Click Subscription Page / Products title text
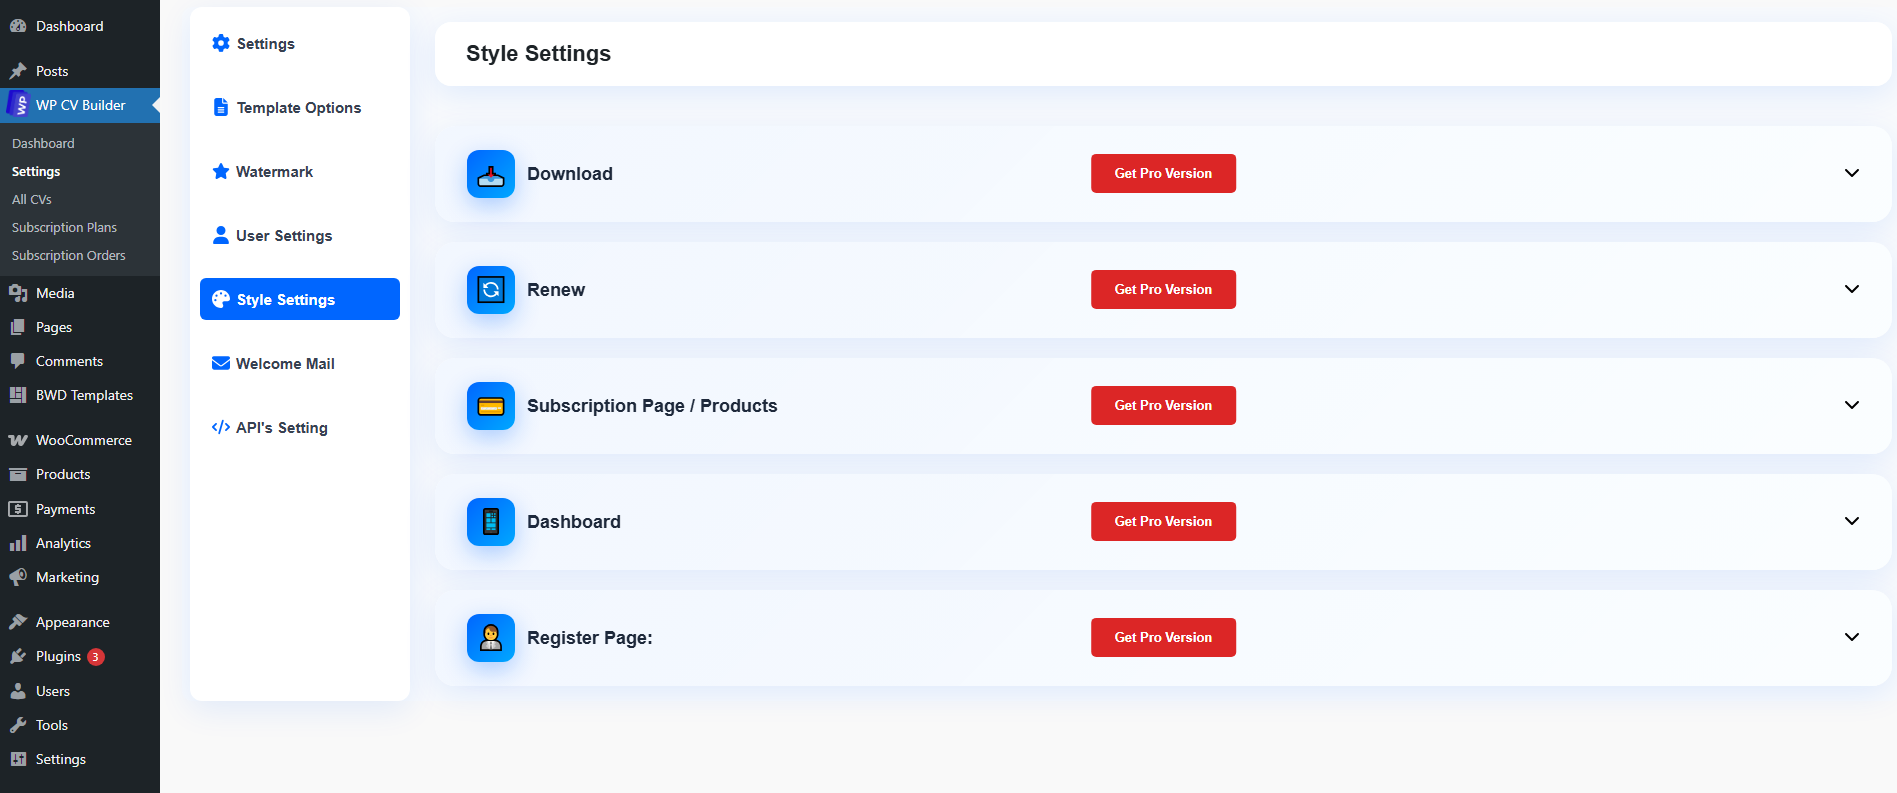1897x793 pixels. [652, 406]
